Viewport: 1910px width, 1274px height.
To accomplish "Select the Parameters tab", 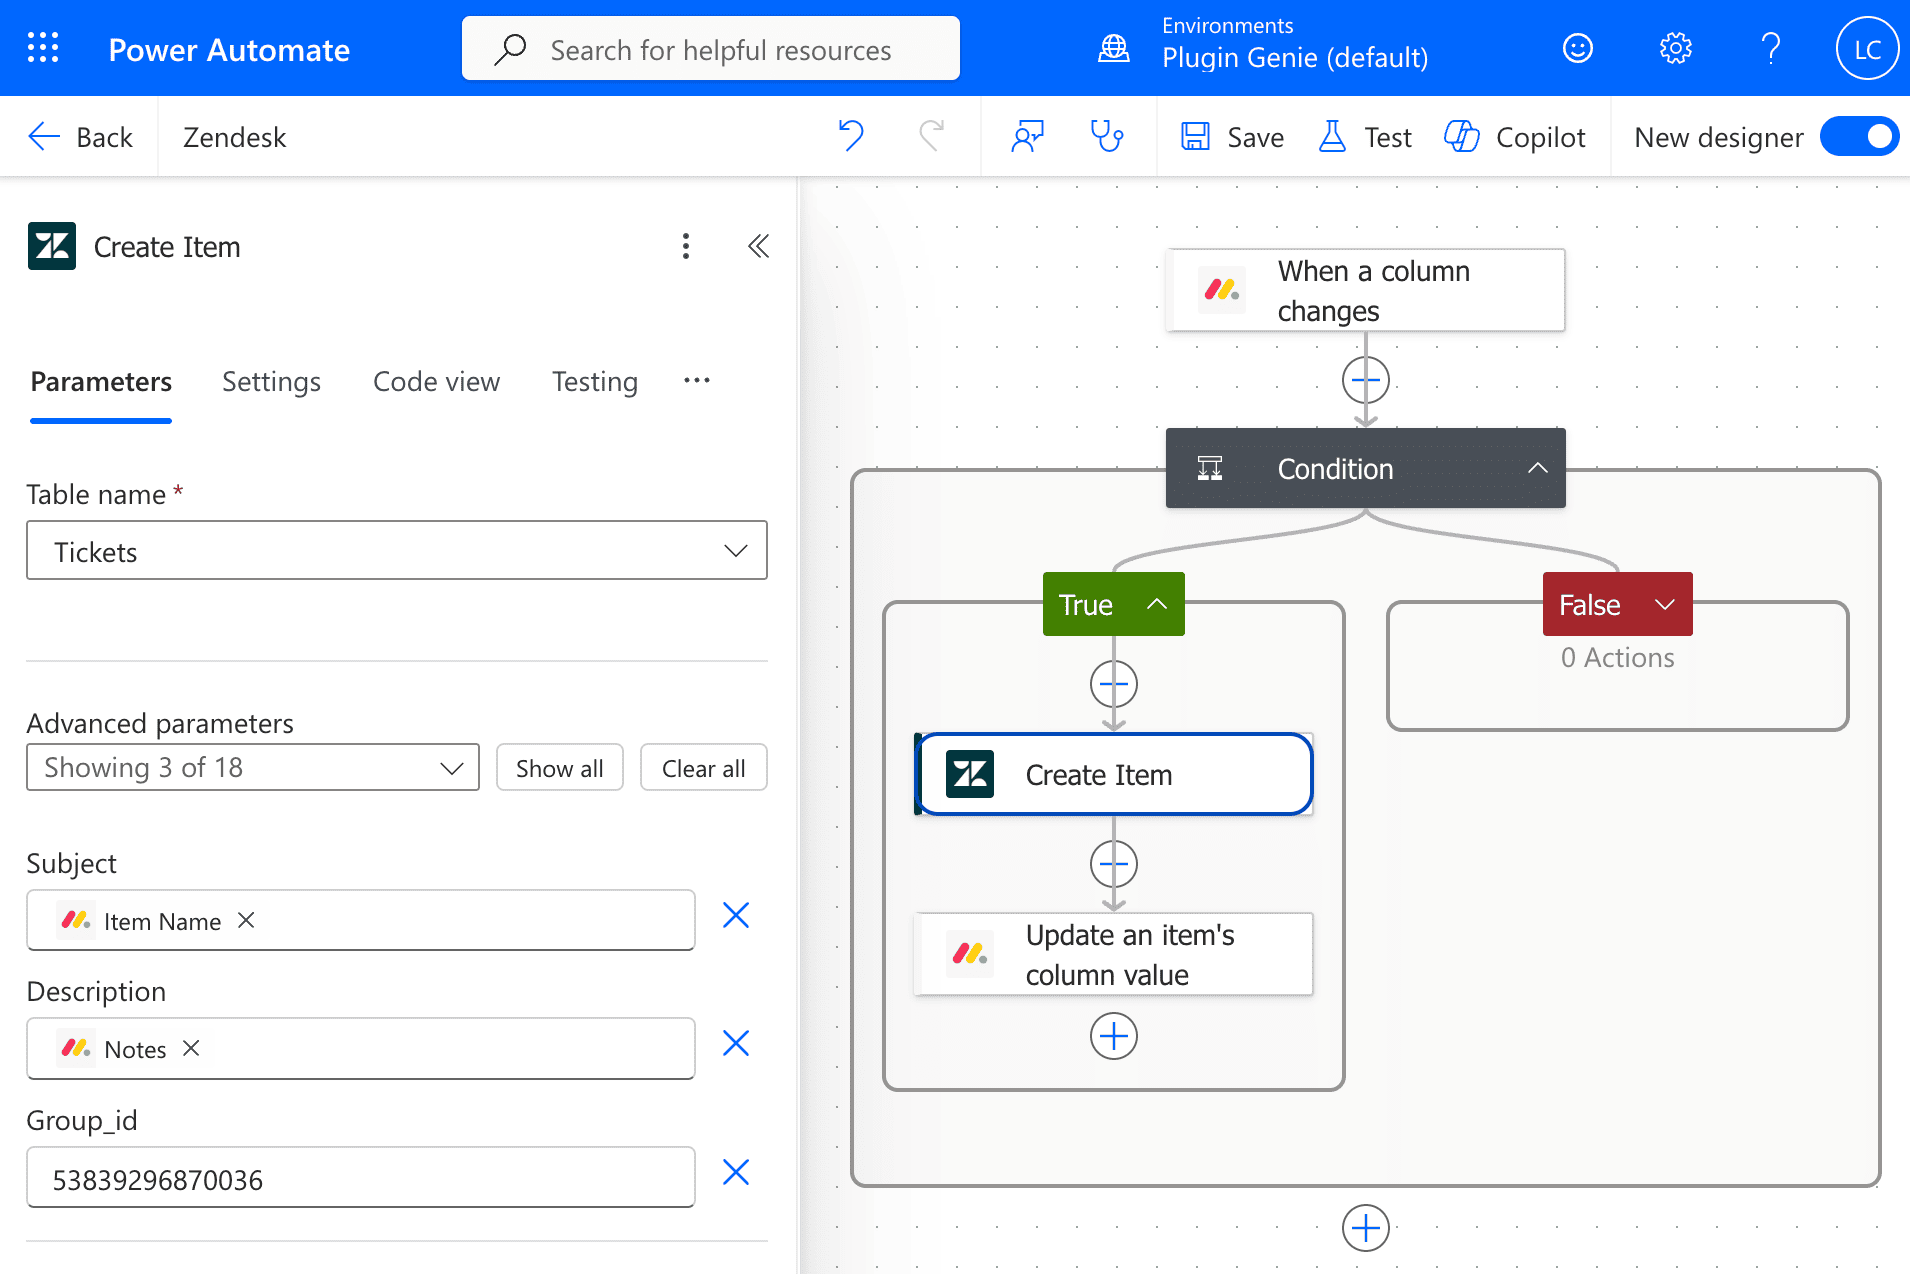I will coord(101,381).
